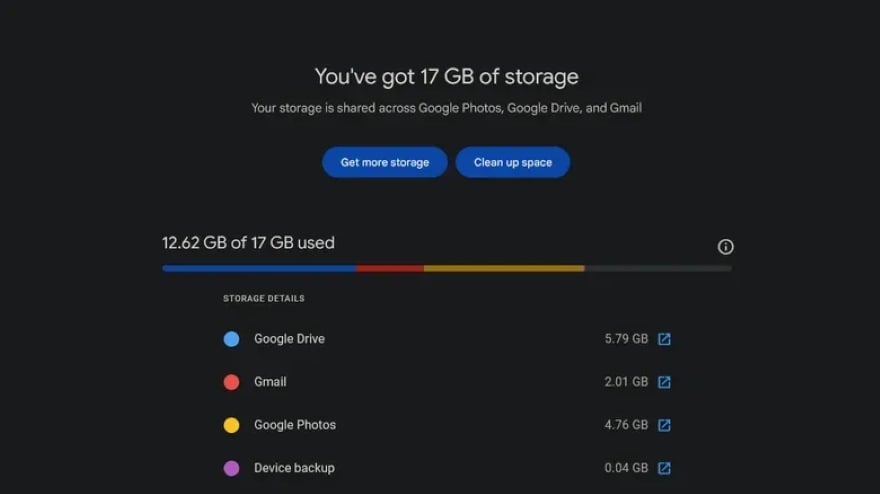Open Gmail storage external link icon

664,382
